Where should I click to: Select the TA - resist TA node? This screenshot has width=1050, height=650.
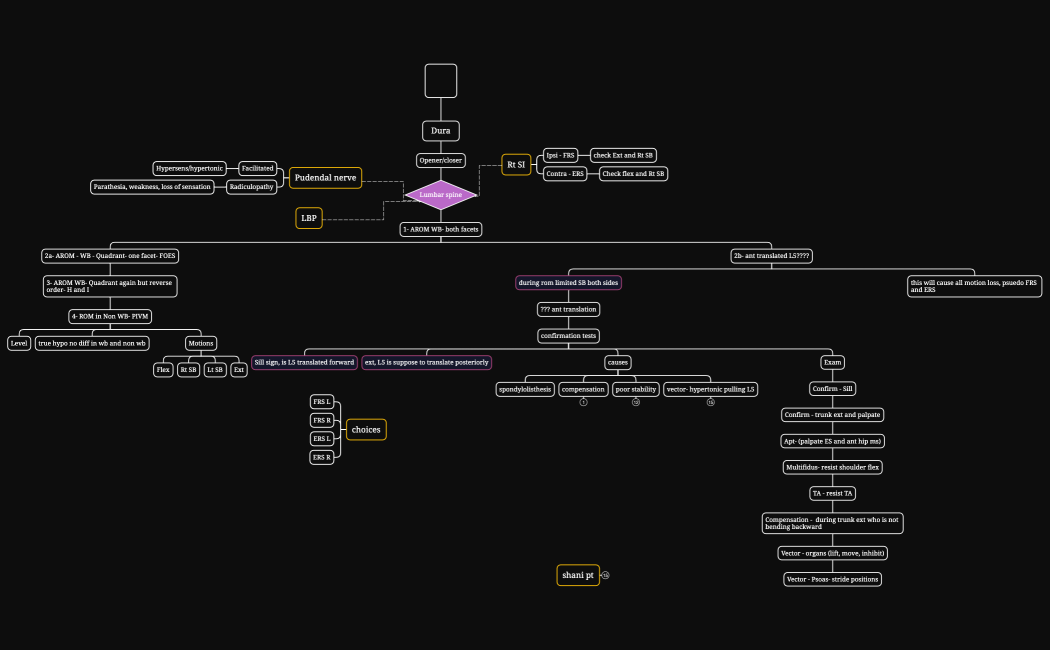[x=831, y=492]
